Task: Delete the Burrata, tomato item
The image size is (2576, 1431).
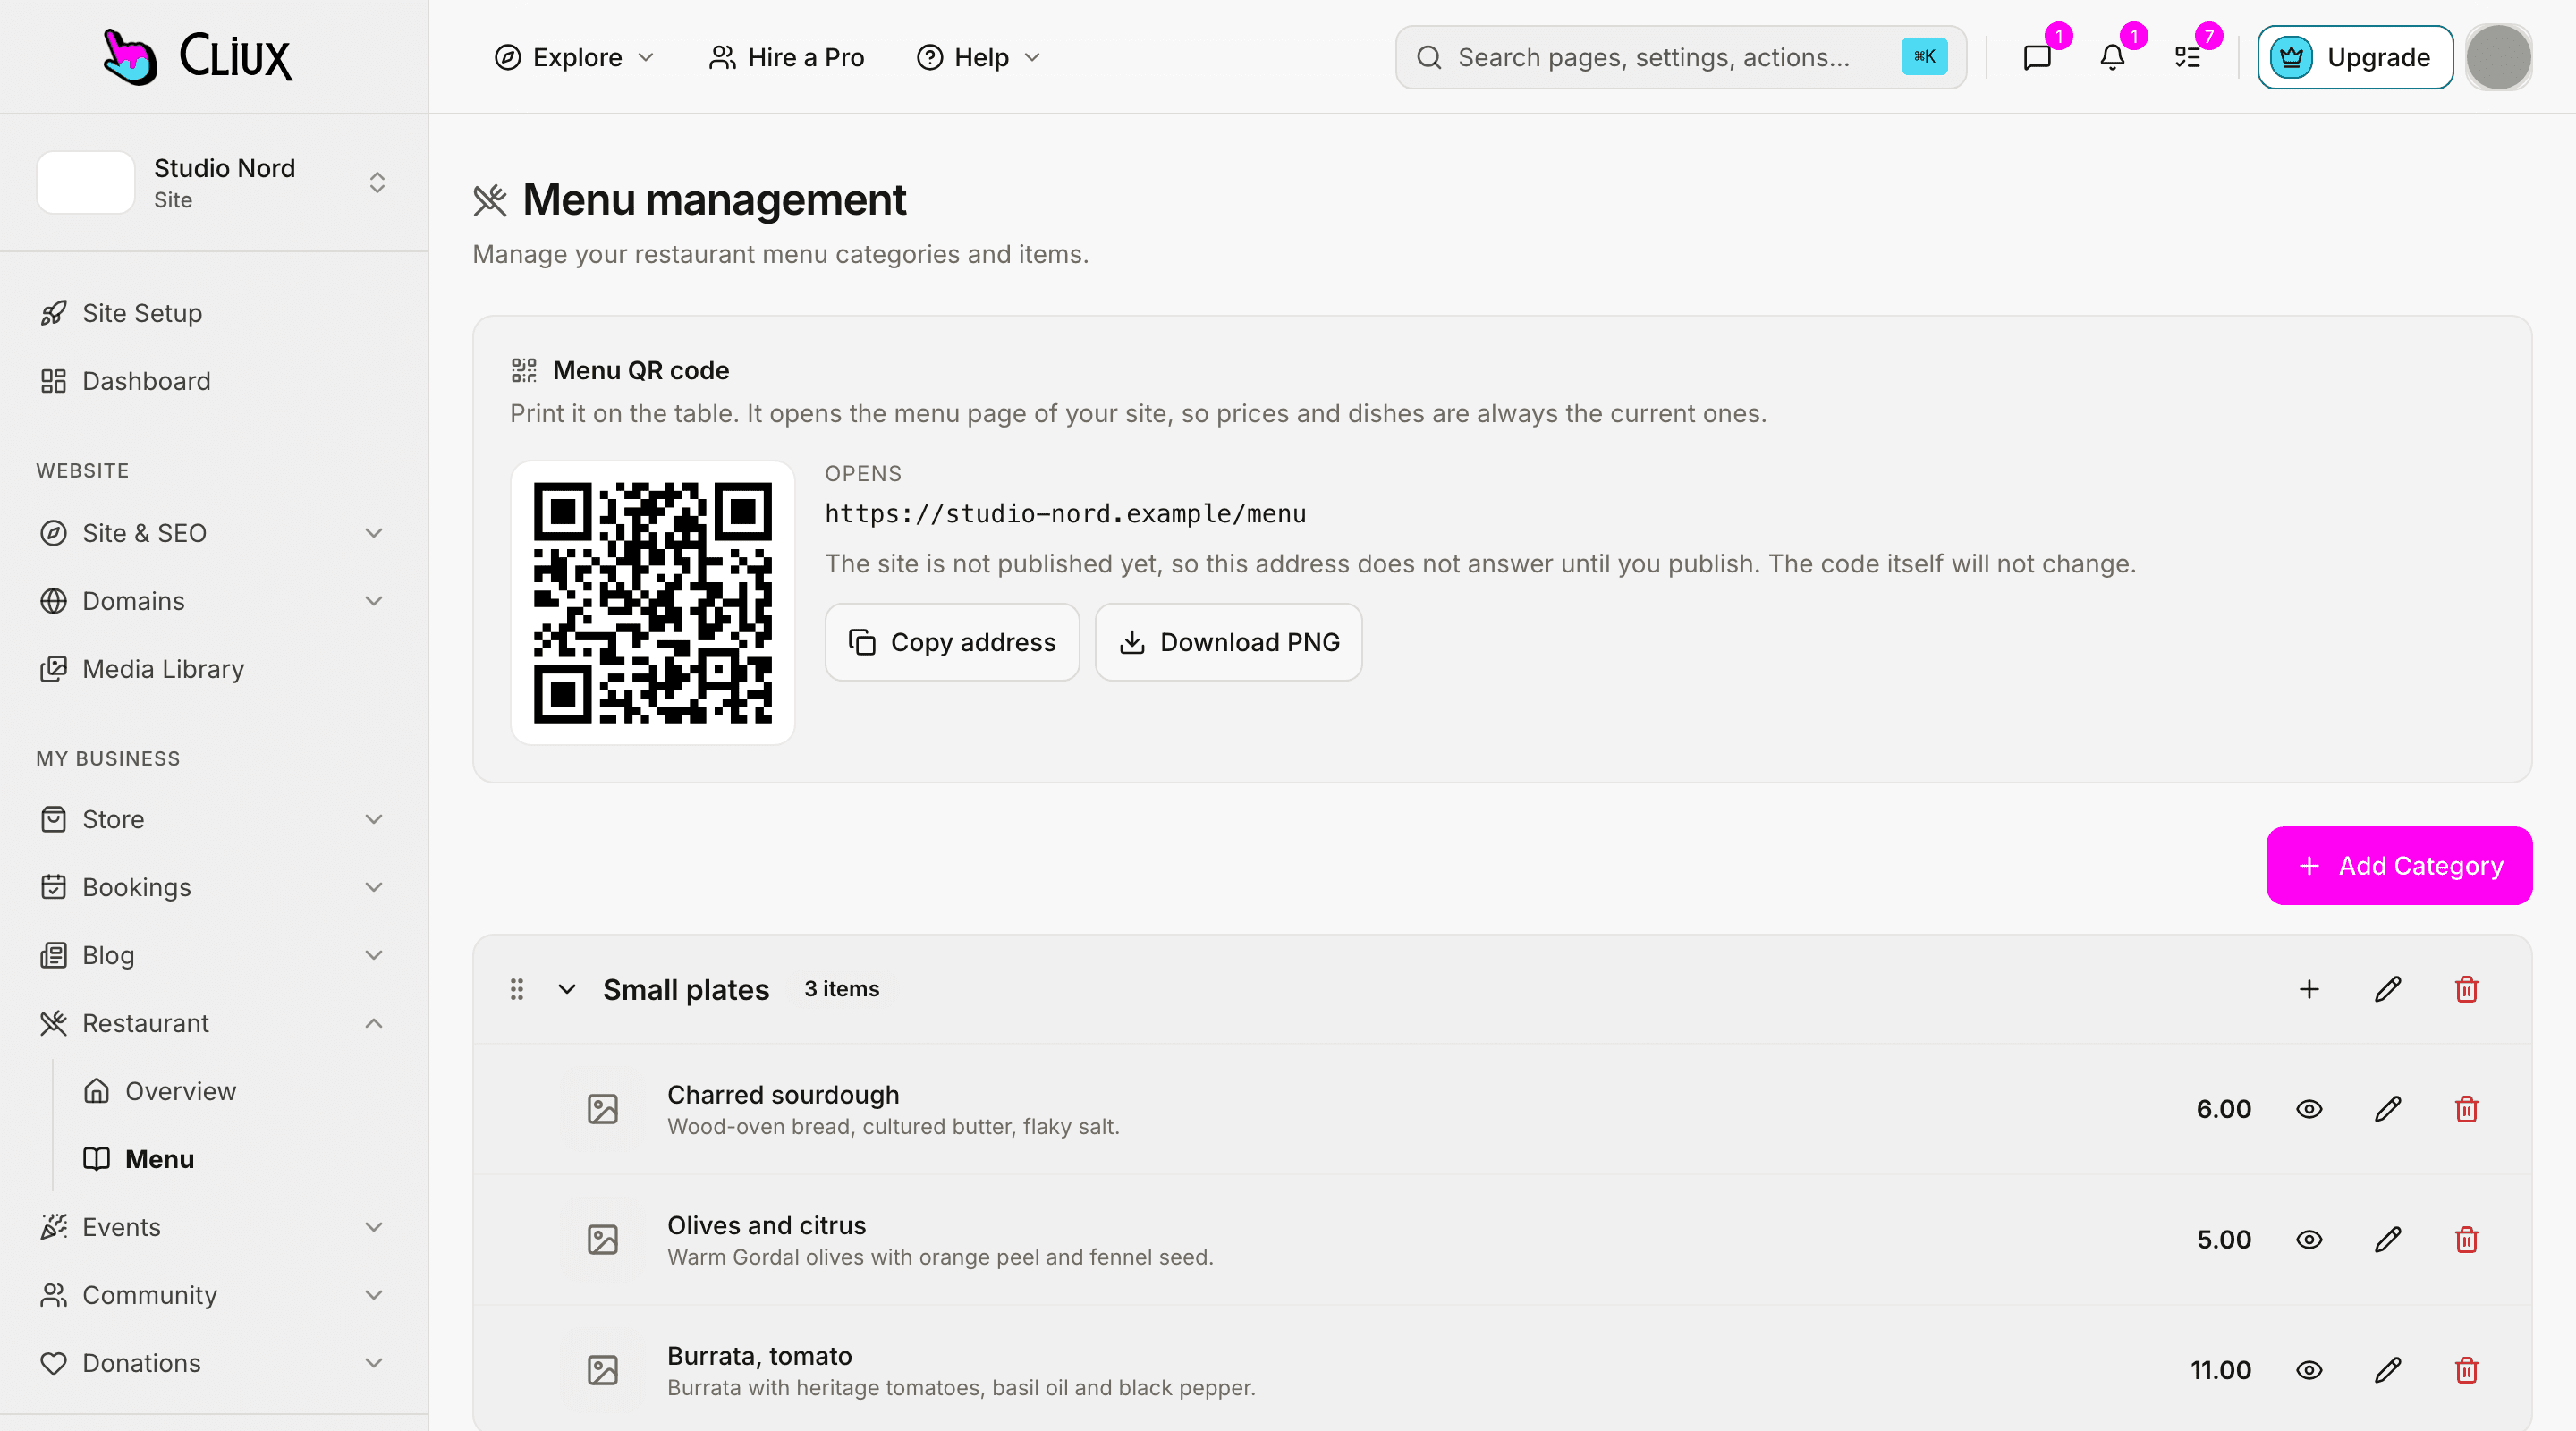Action: coord(2466,1370)
